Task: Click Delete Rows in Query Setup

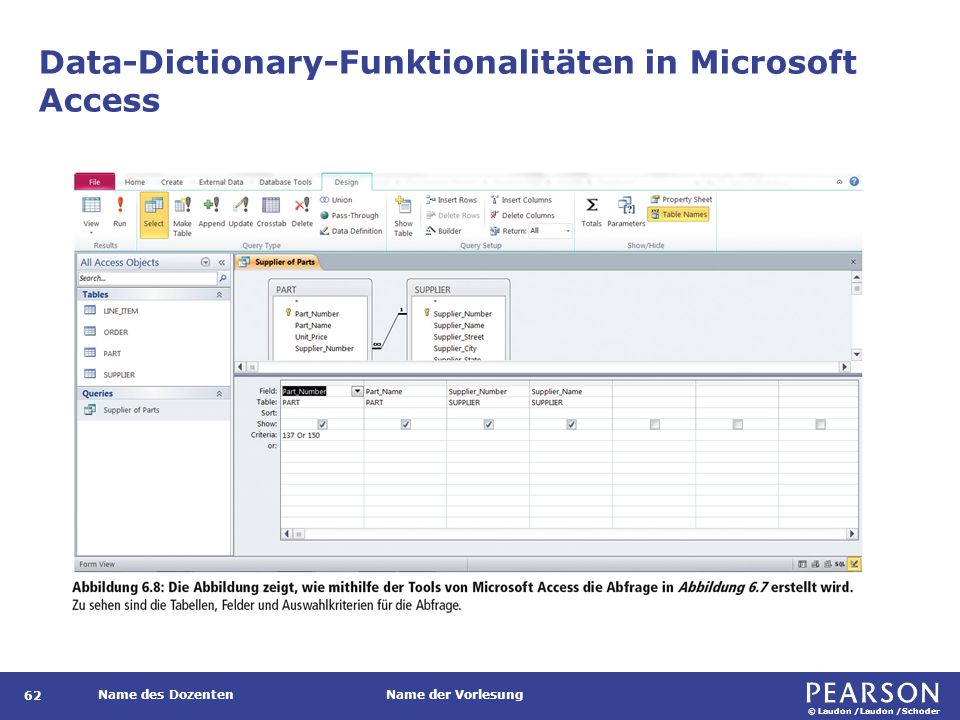Action: (452, 216)
